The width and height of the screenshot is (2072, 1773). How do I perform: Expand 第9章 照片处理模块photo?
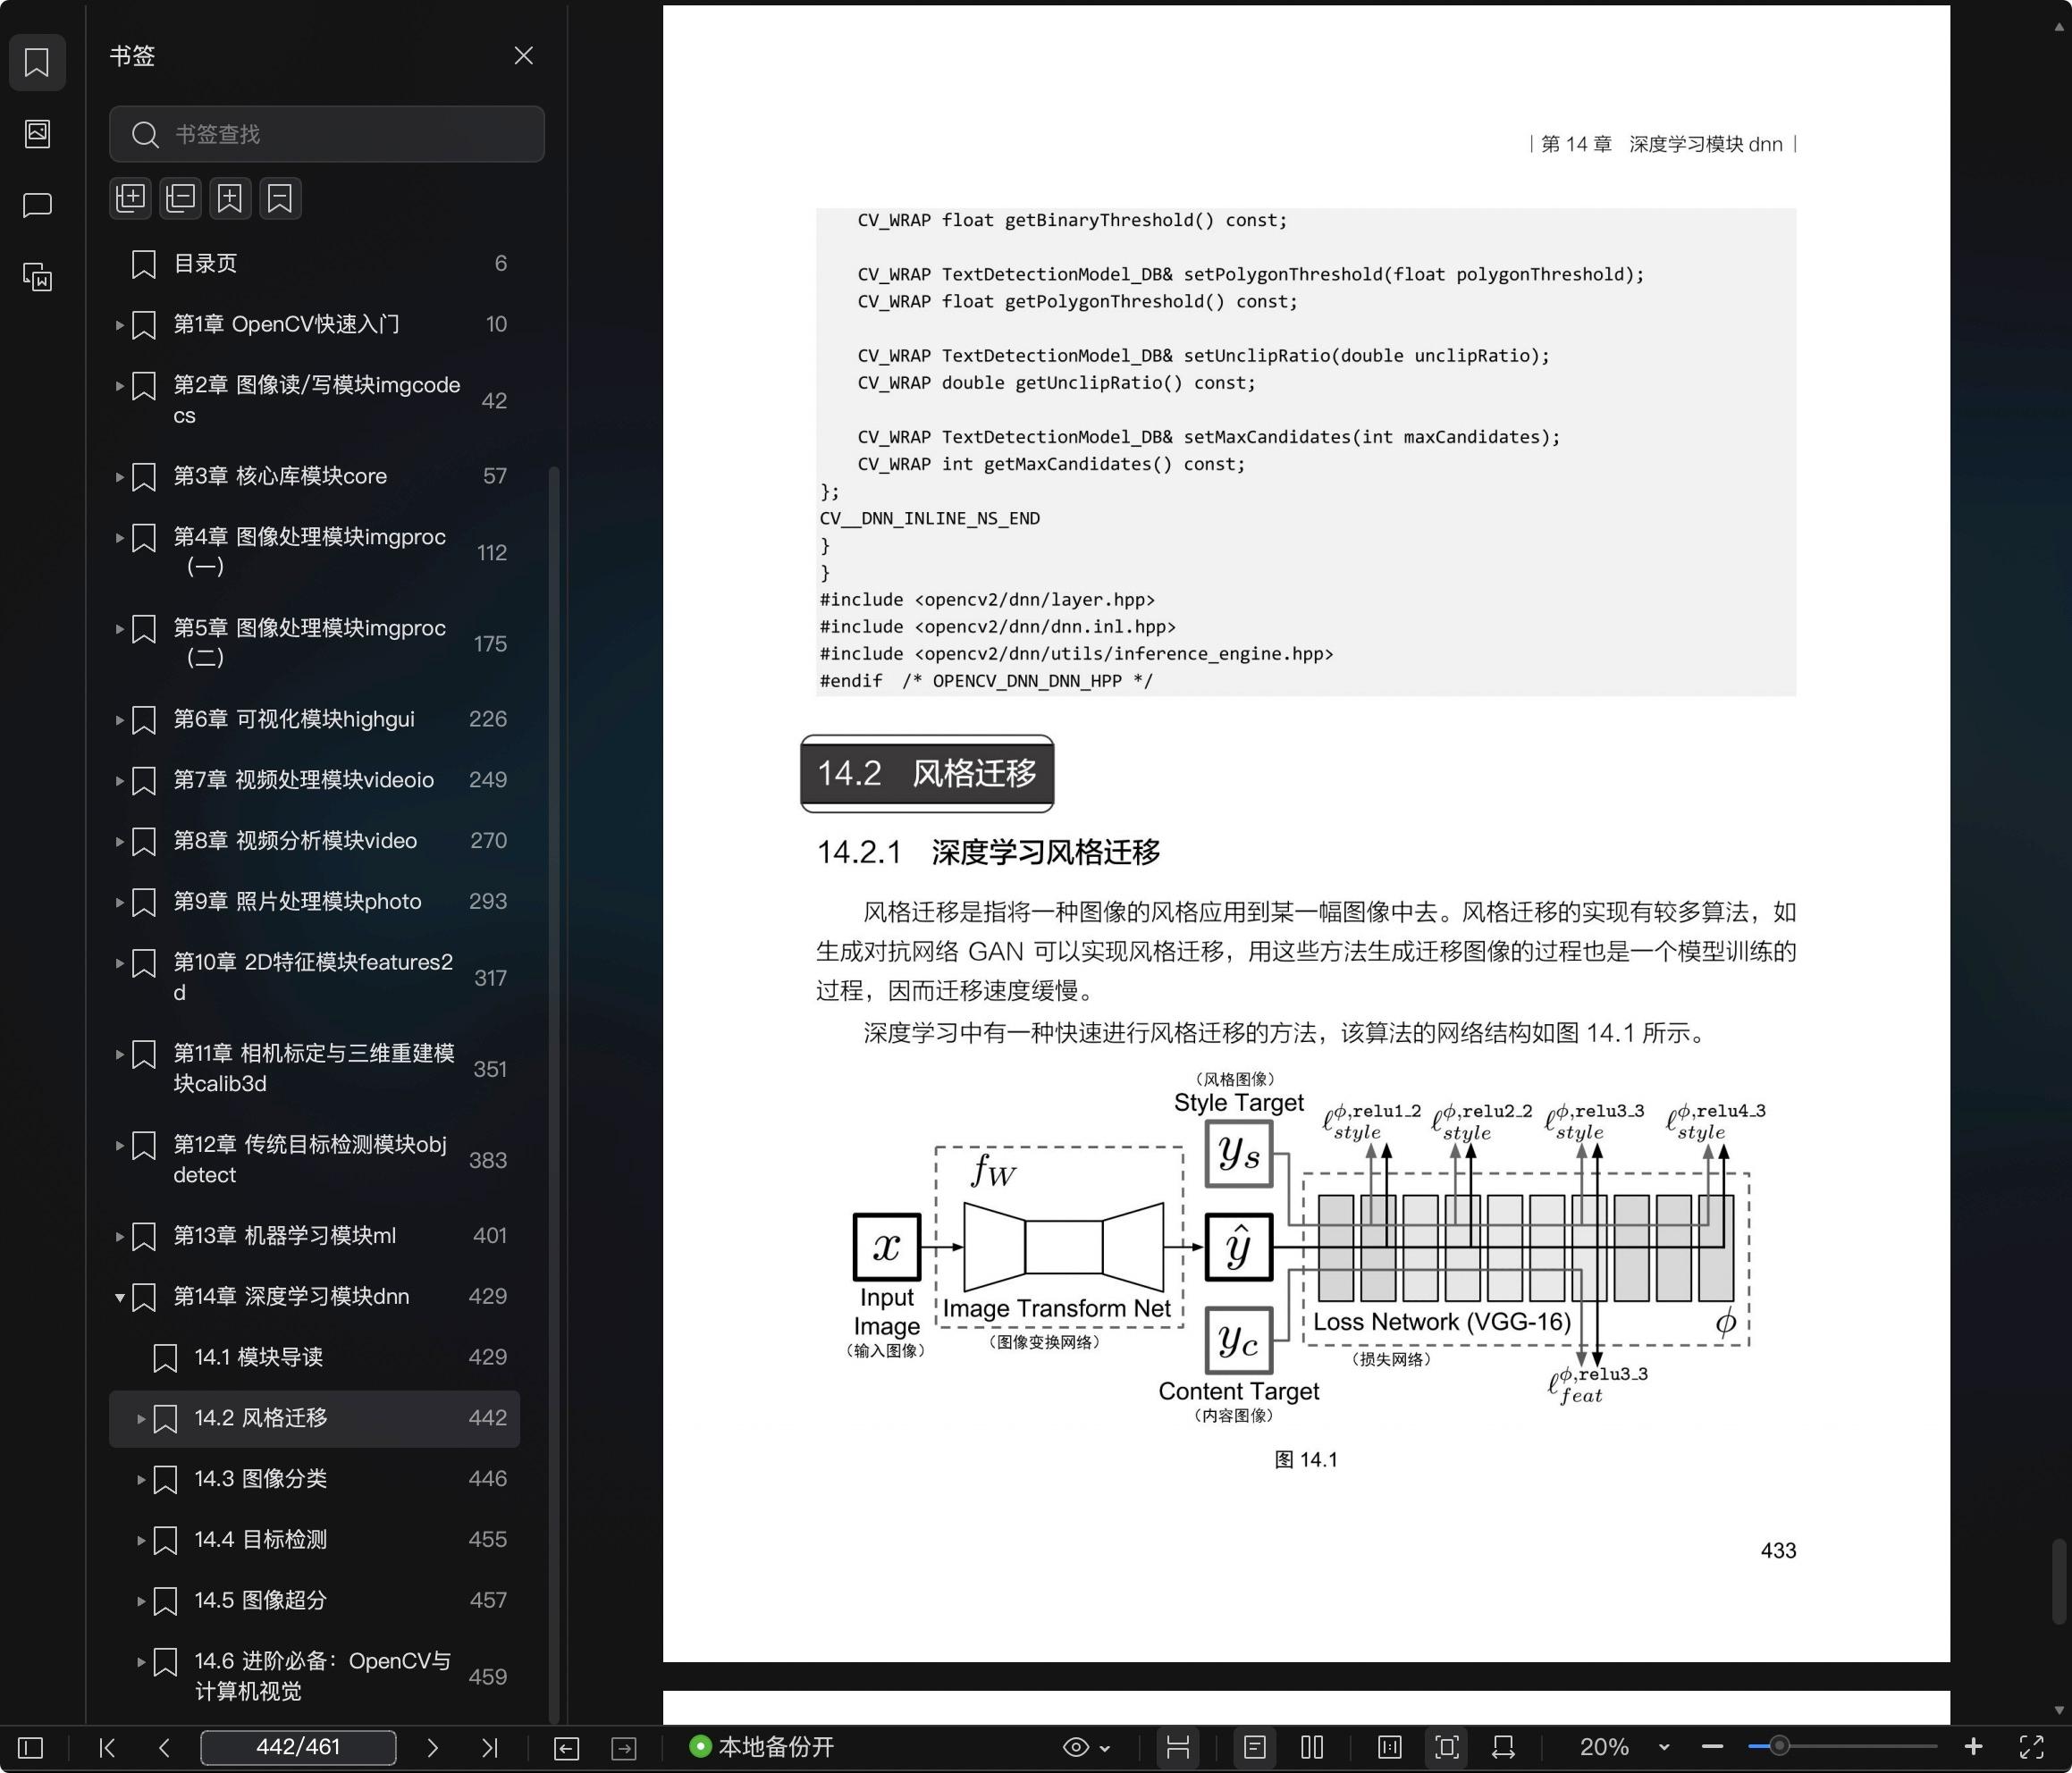pos(120,902)
